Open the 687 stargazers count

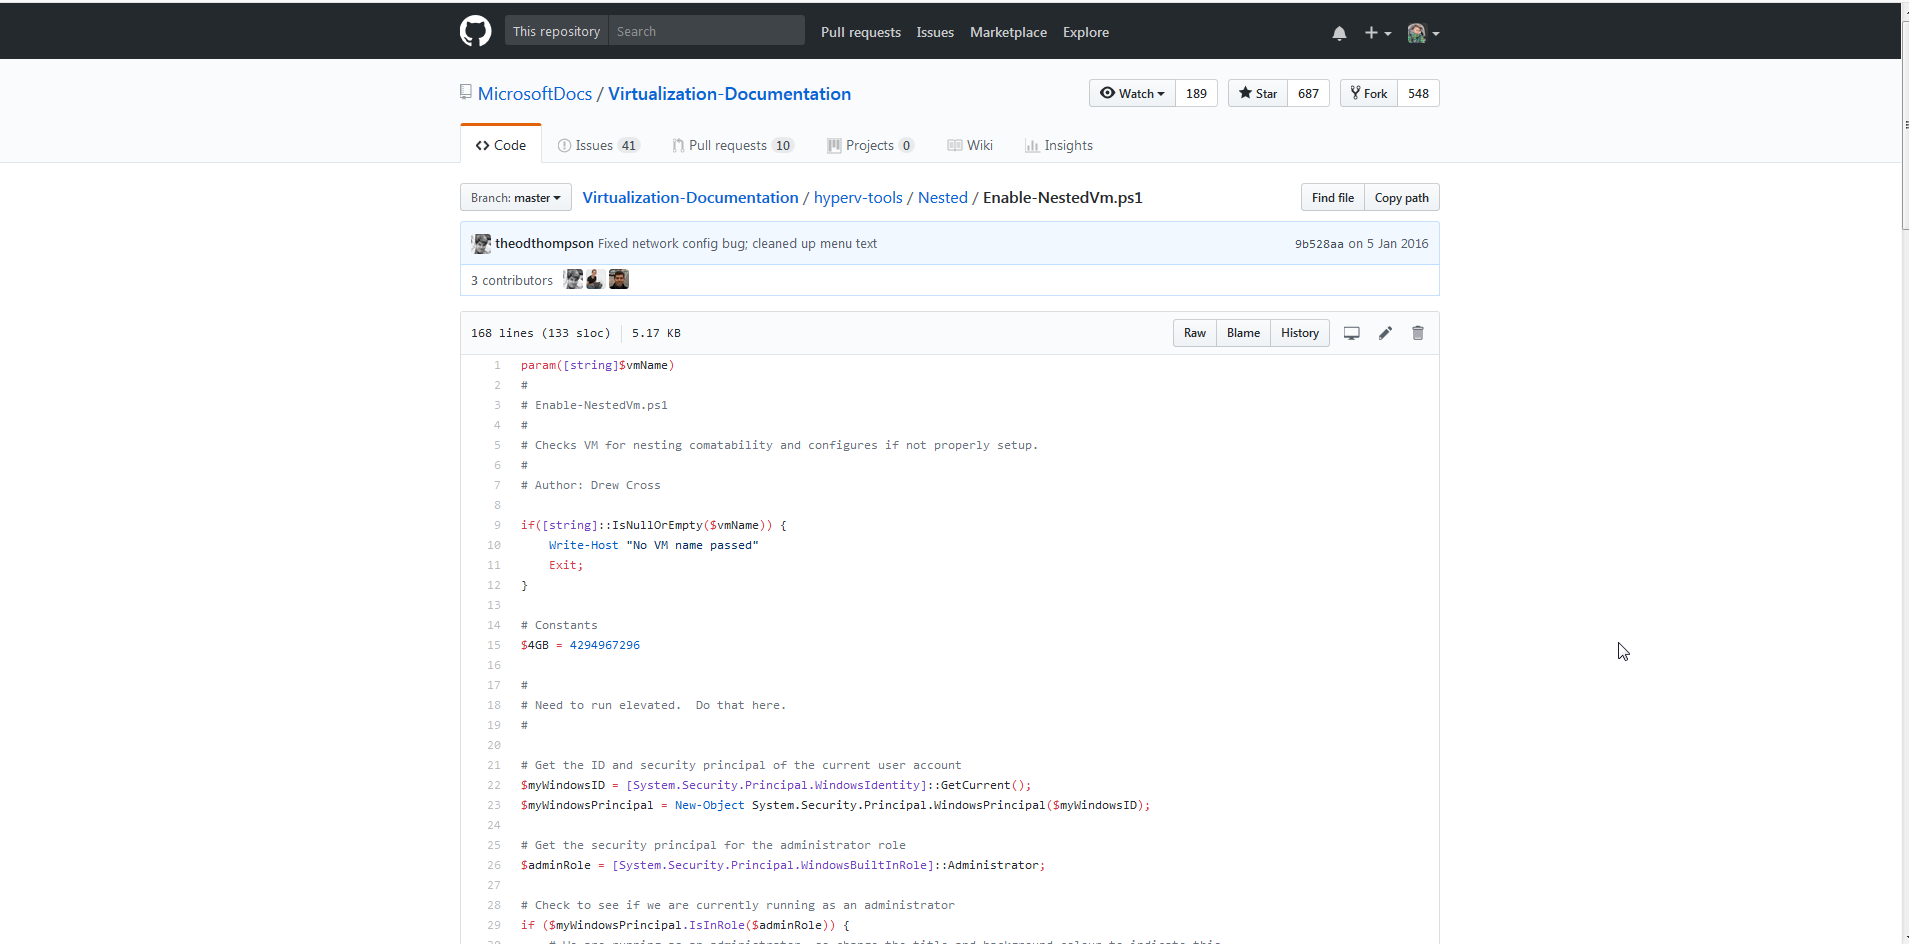(x=1308, y=93)
